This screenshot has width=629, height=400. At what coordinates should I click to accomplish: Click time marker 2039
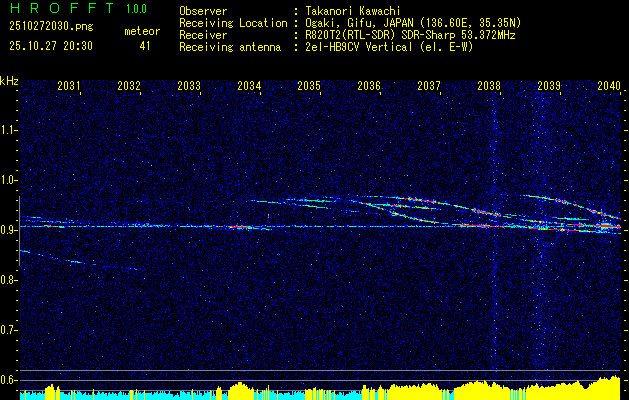tap(549, 85)
